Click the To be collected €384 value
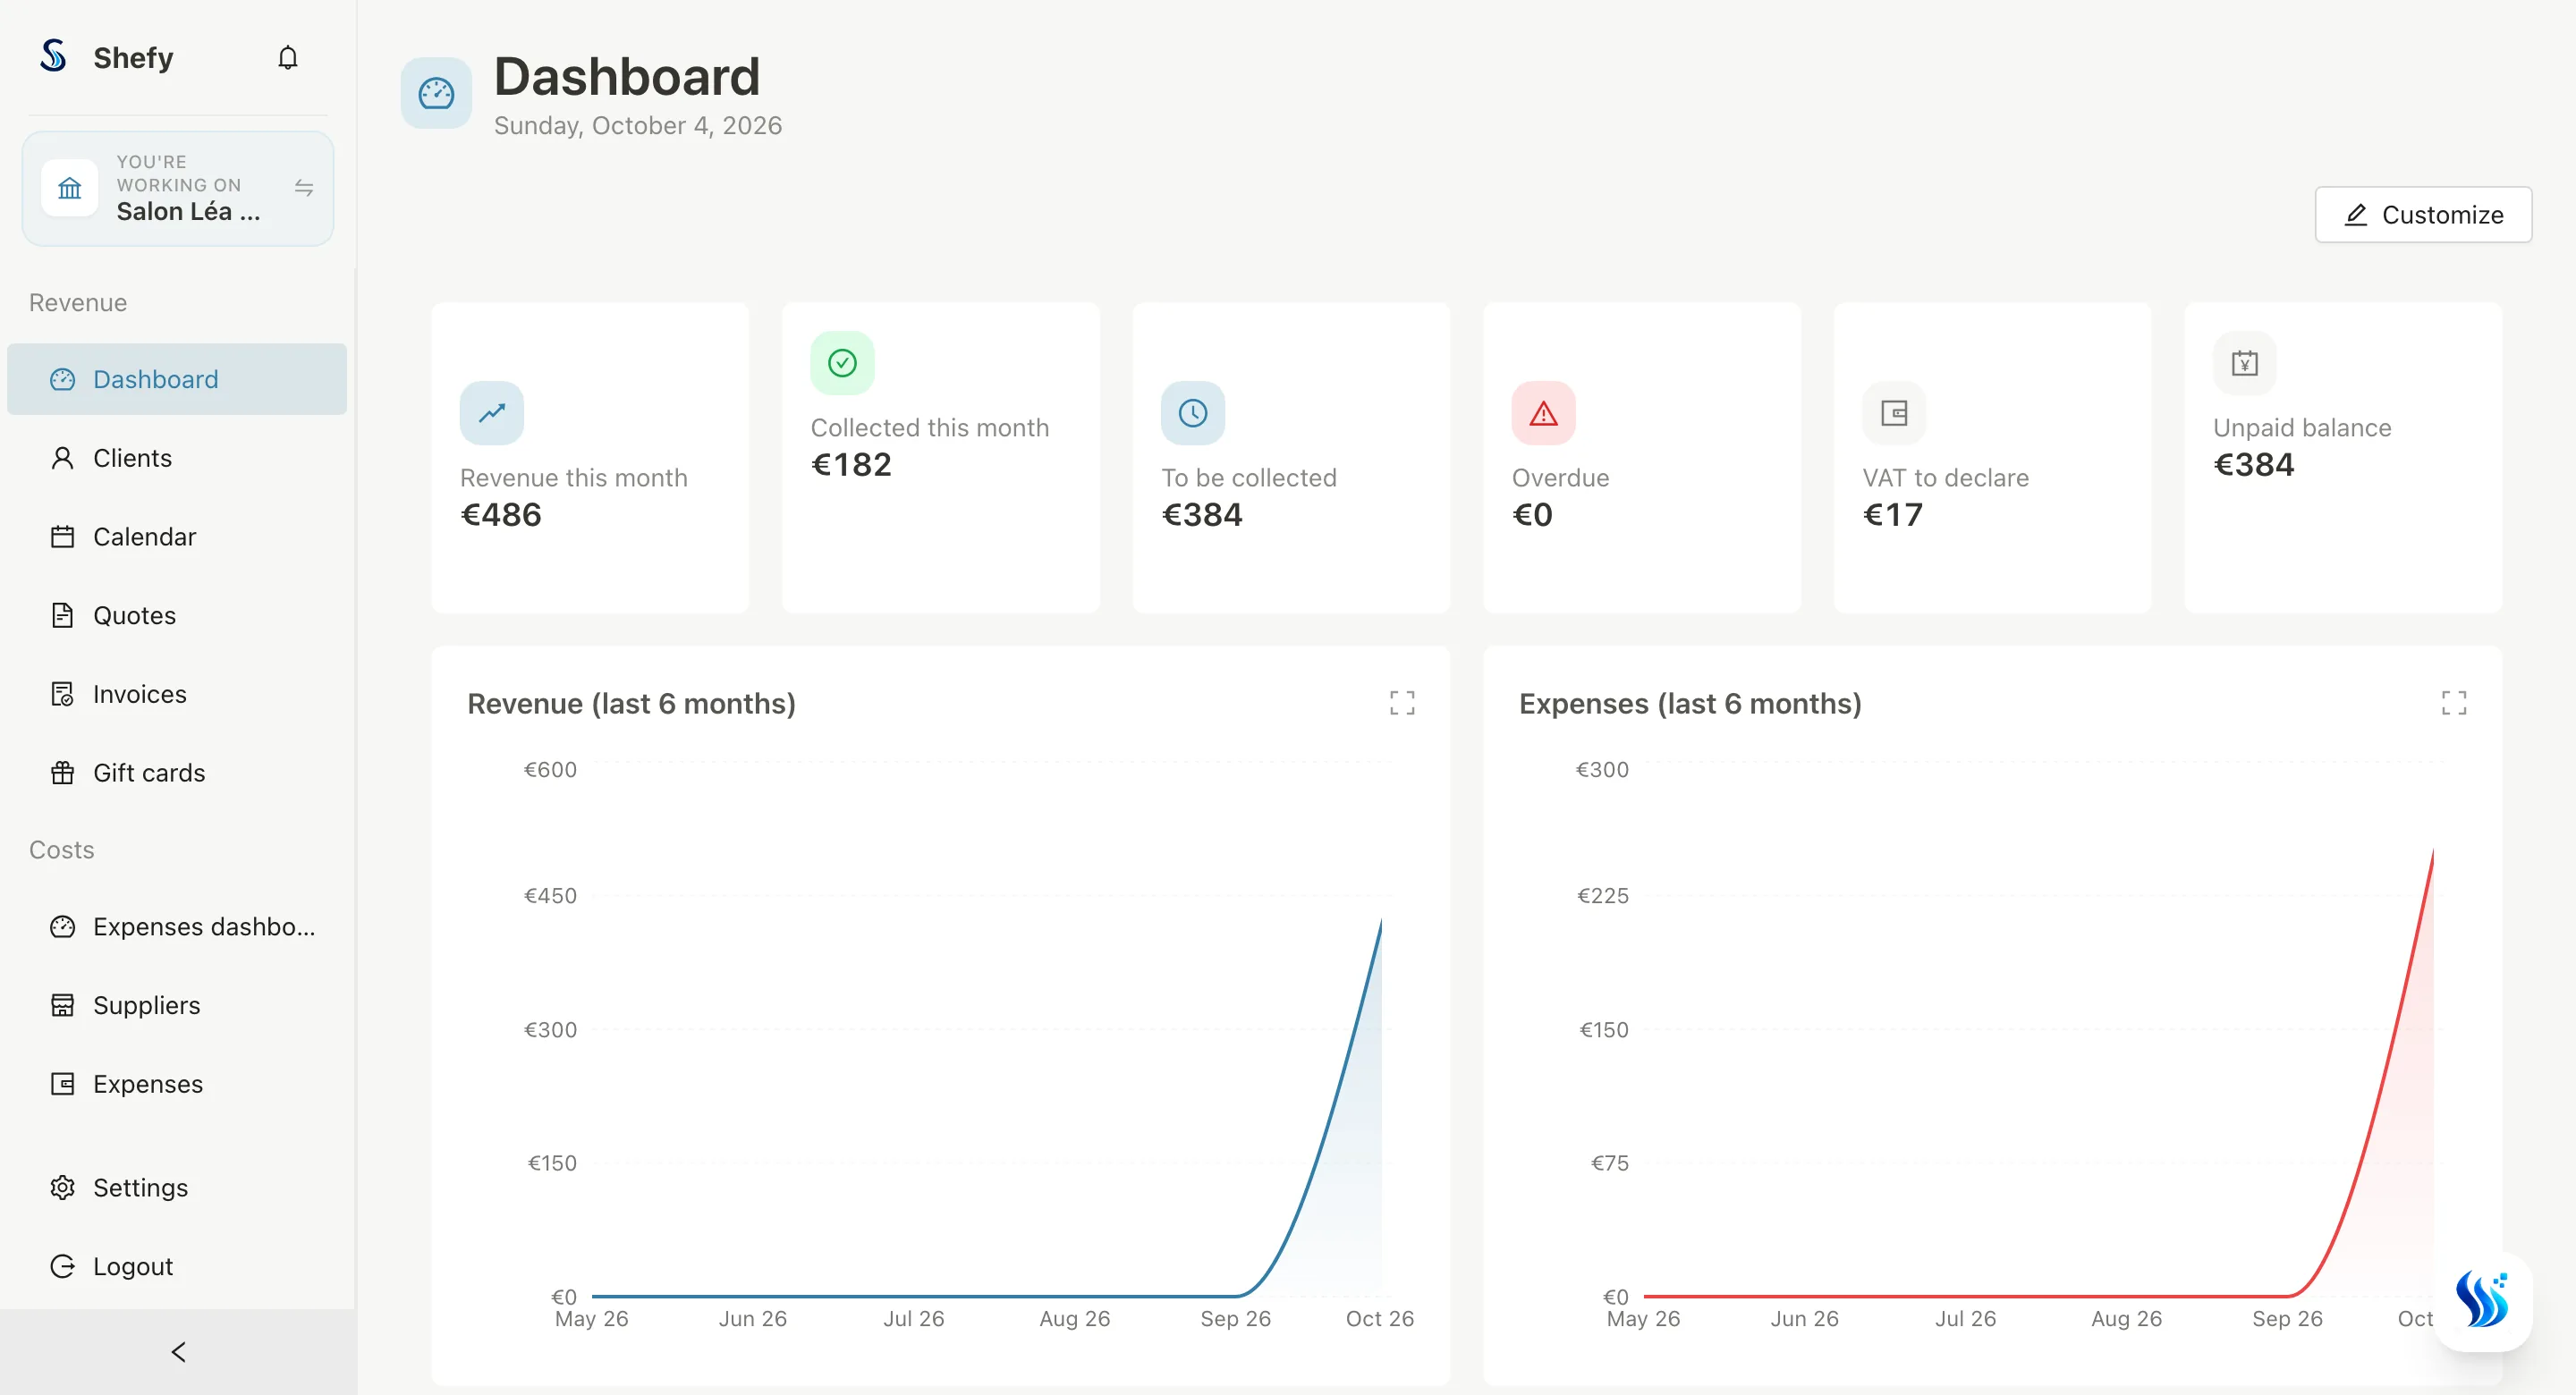 (x=1202, y=515)
